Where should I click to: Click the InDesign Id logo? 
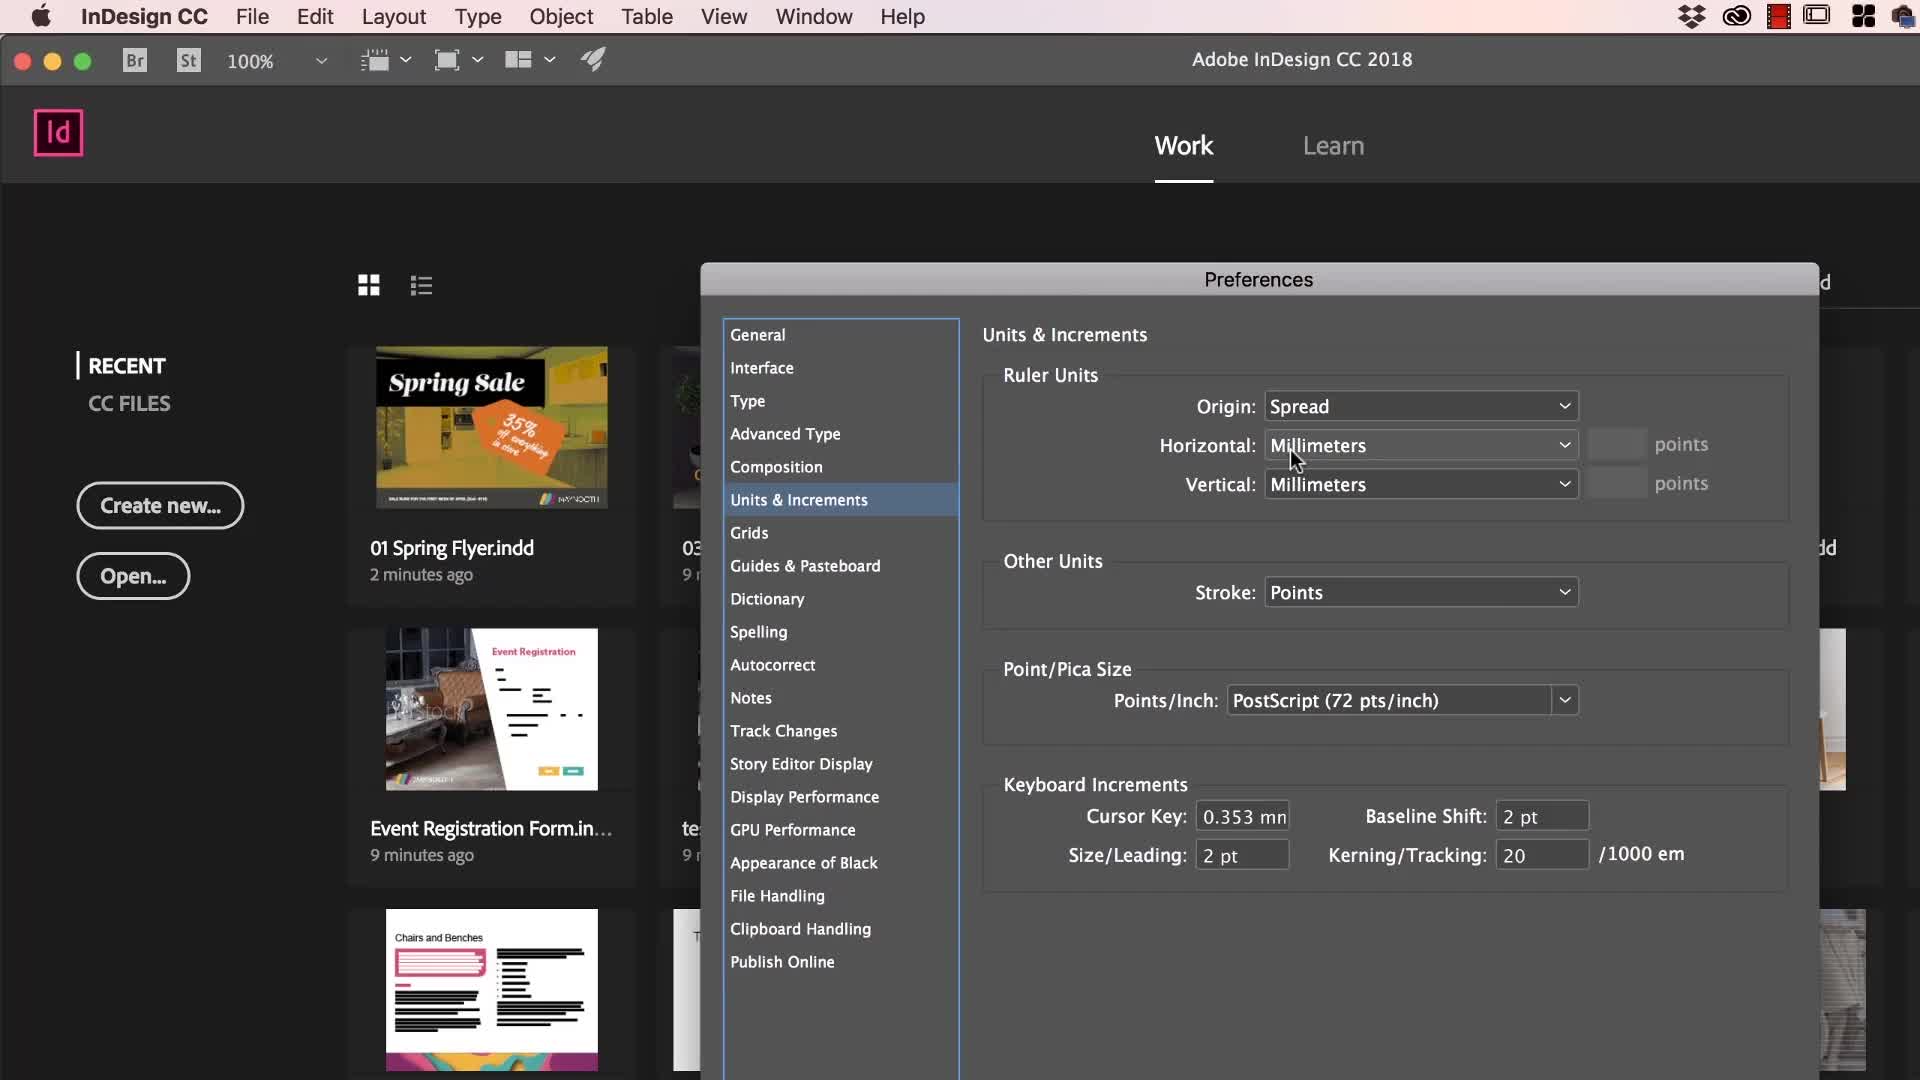(59, 133)
